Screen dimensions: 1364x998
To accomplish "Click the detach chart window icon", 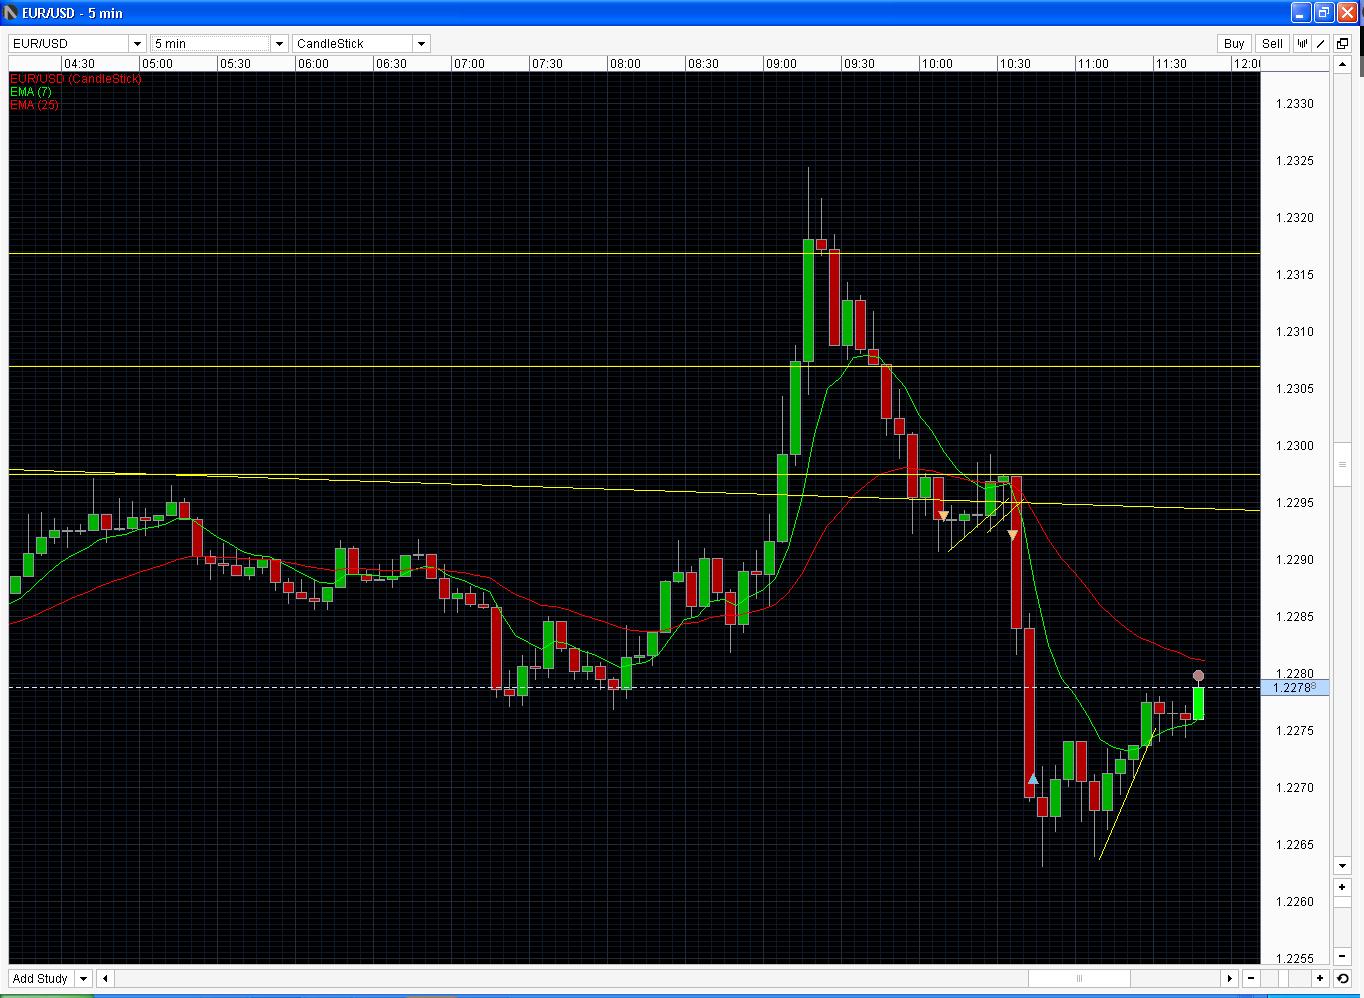I will [1343, 44].
